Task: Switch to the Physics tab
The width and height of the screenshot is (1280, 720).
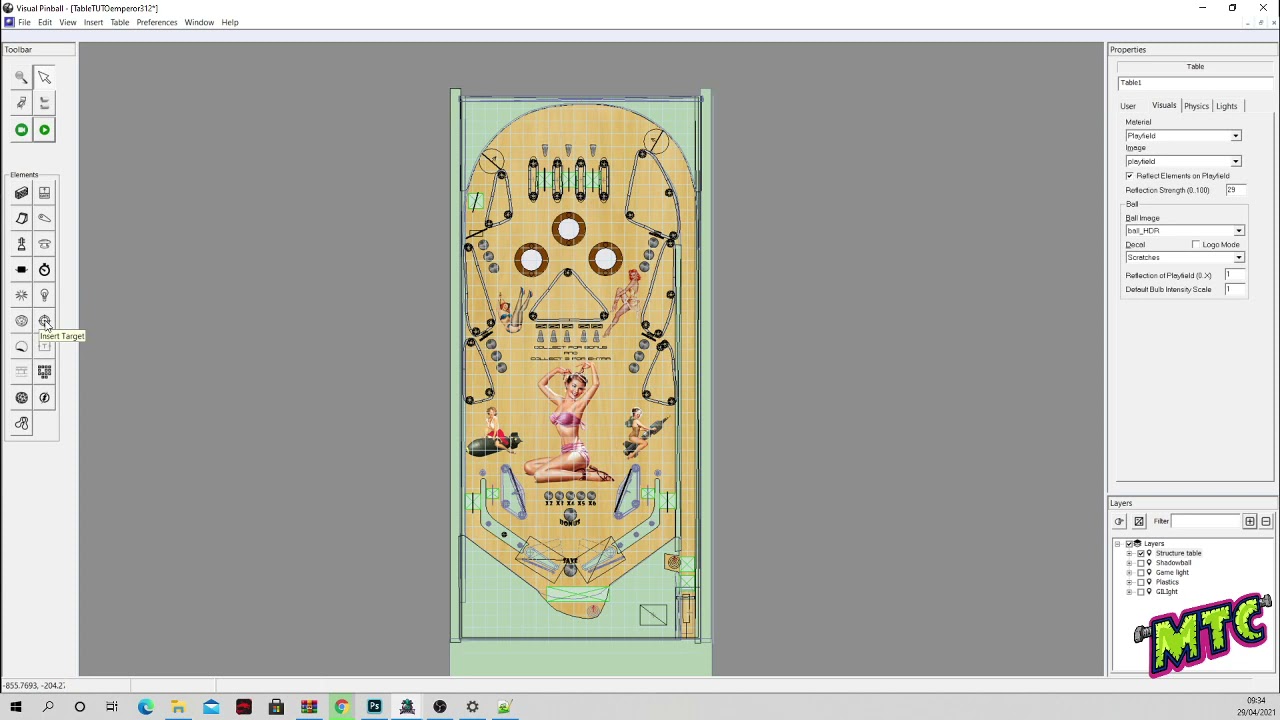Action: pos(1196,106)
